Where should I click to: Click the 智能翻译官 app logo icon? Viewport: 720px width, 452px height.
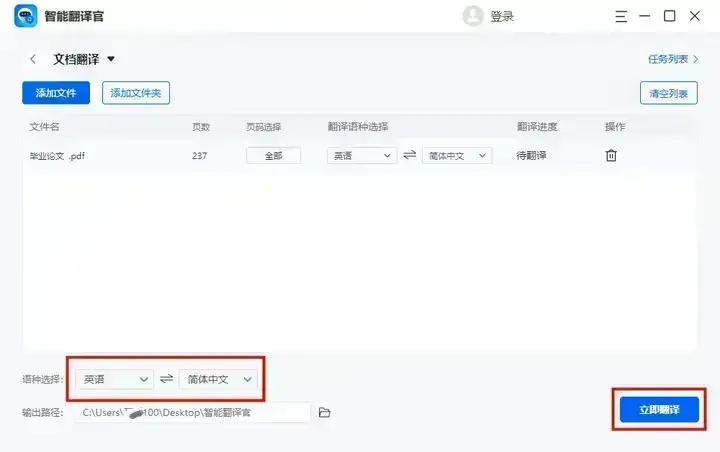pos(25,16)
